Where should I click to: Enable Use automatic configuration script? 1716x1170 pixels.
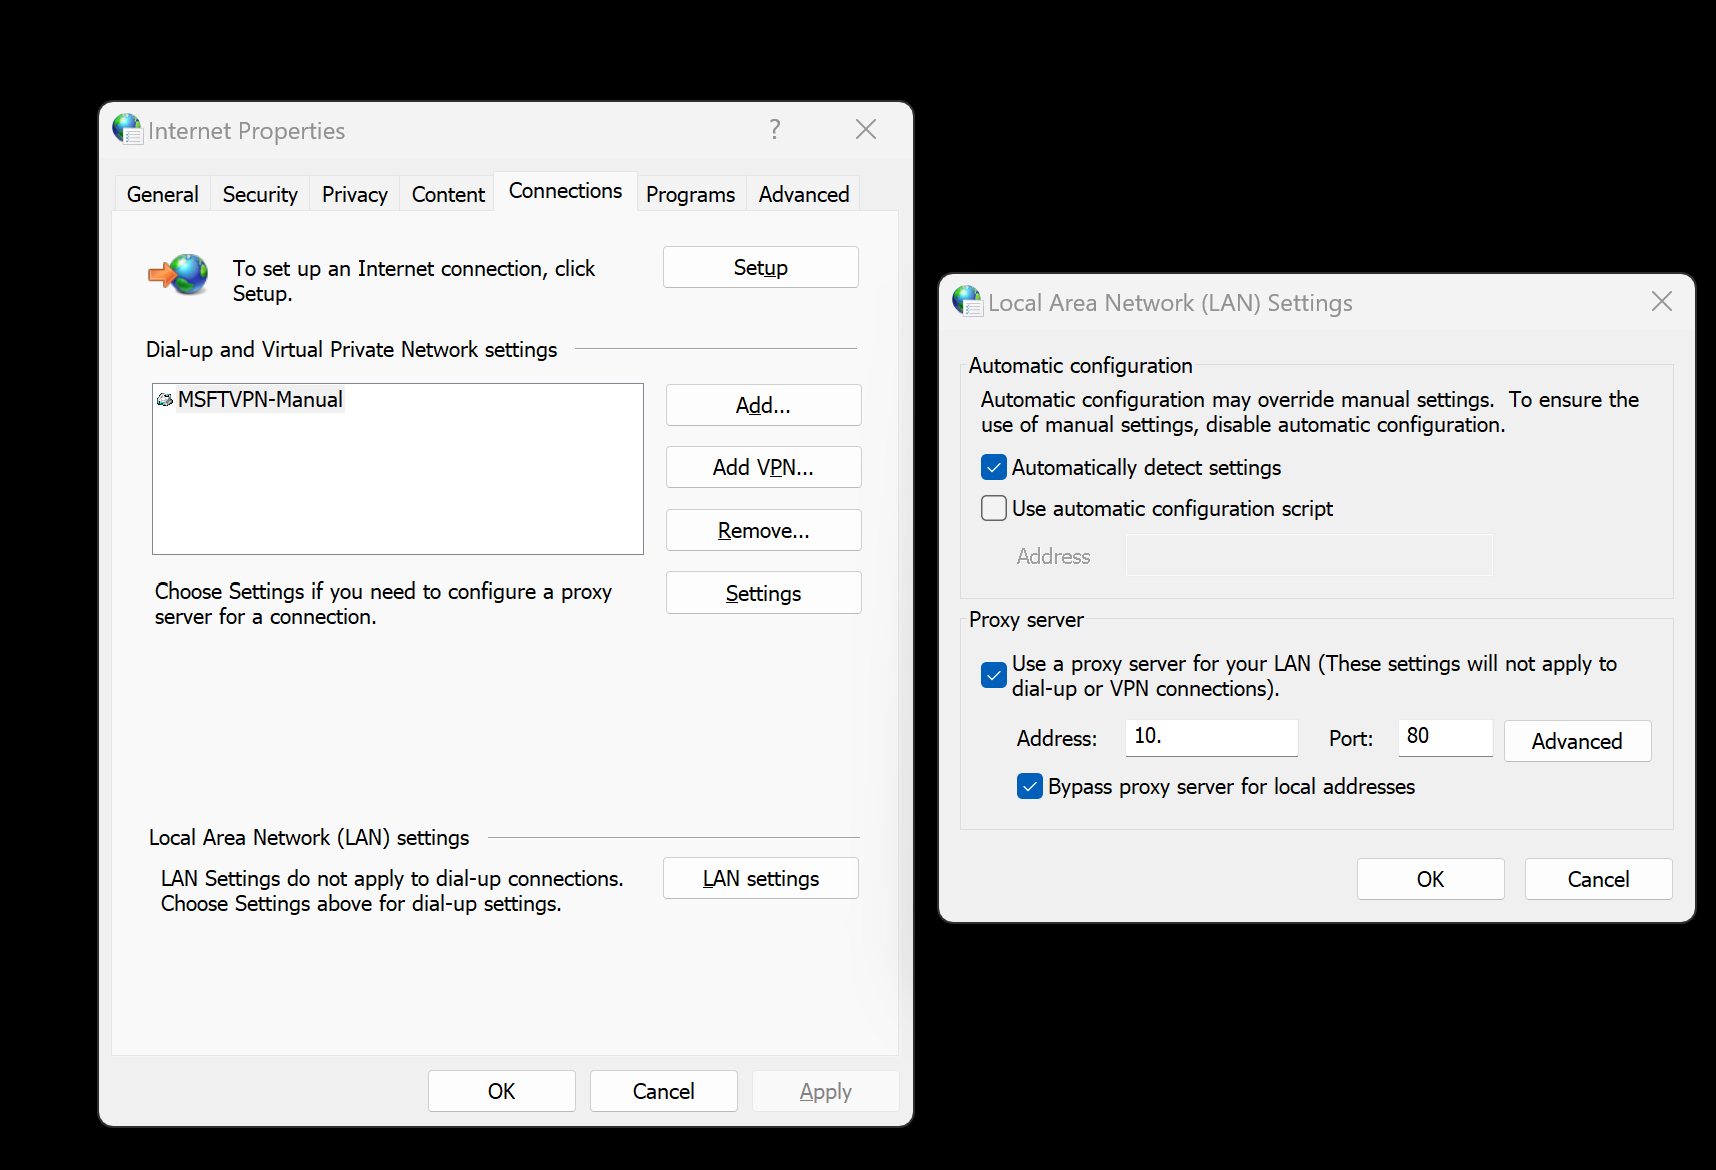click(994, 508)
